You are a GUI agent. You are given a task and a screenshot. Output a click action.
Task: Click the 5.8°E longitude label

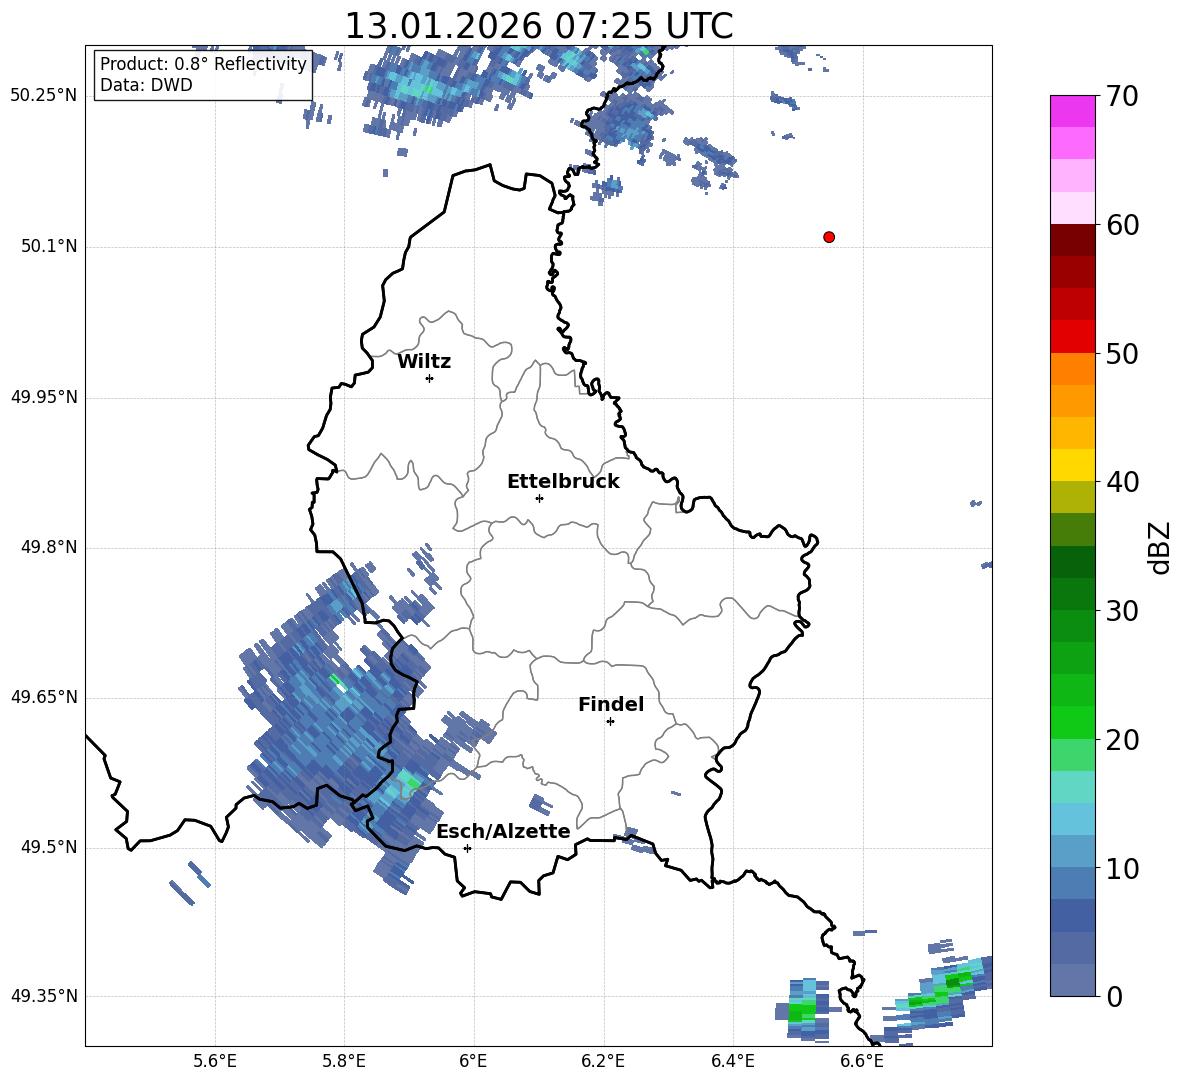[x=344, y=1061]
